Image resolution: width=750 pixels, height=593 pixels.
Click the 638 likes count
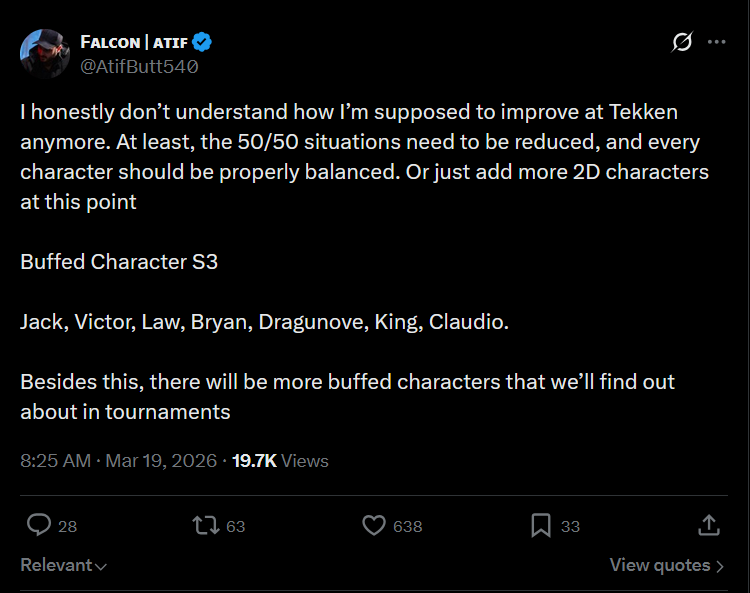coord(407,526)
